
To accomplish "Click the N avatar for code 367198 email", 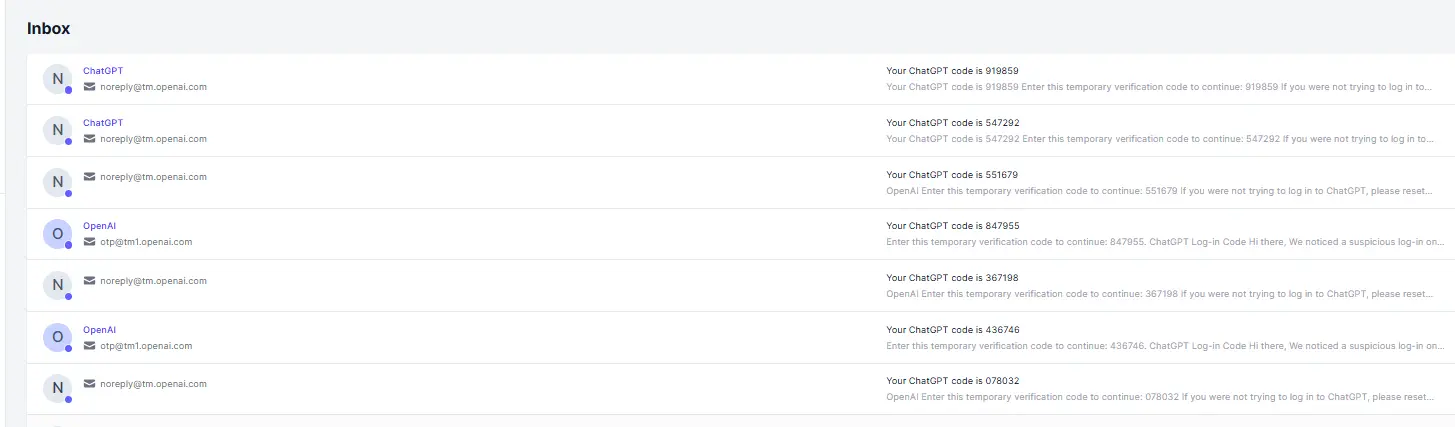I will (57, 286).
